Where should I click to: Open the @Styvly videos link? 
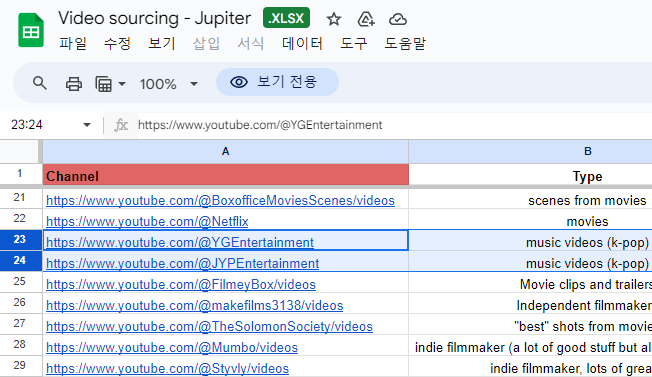point(167,368)
